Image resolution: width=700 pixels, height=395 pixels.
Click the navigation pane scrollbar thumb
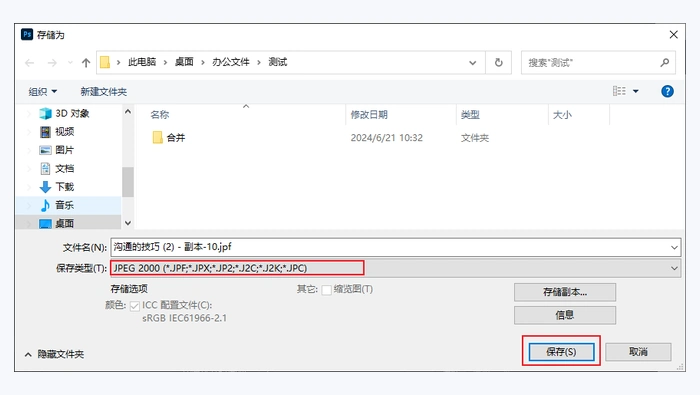(x=128, y=182)
